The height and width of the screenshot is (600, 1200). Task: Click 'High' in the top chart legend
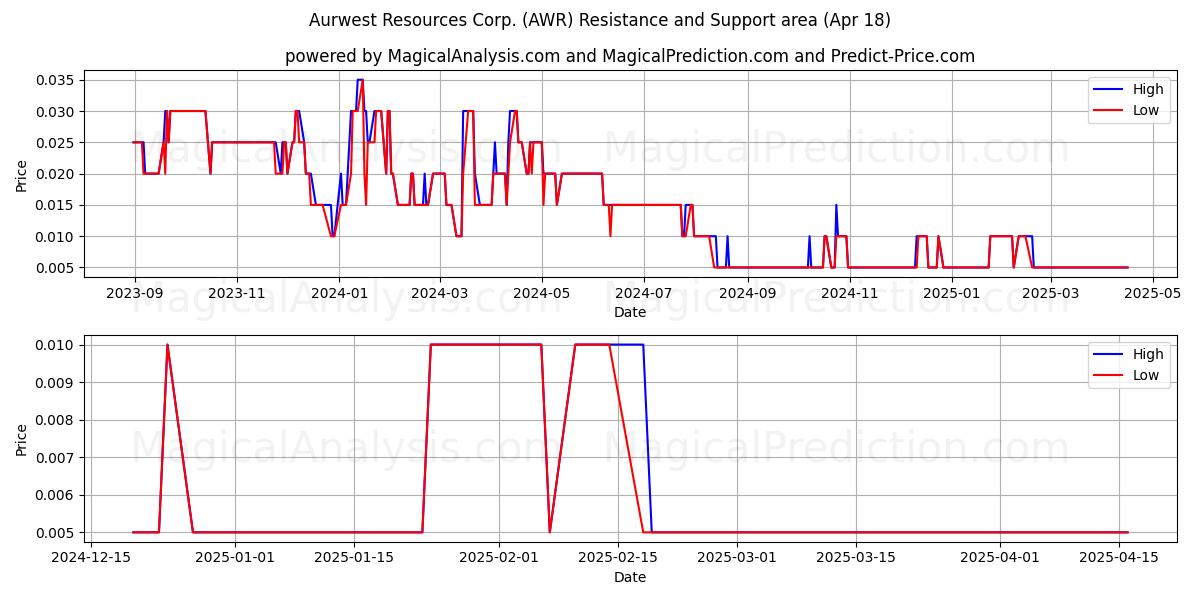1147,89
